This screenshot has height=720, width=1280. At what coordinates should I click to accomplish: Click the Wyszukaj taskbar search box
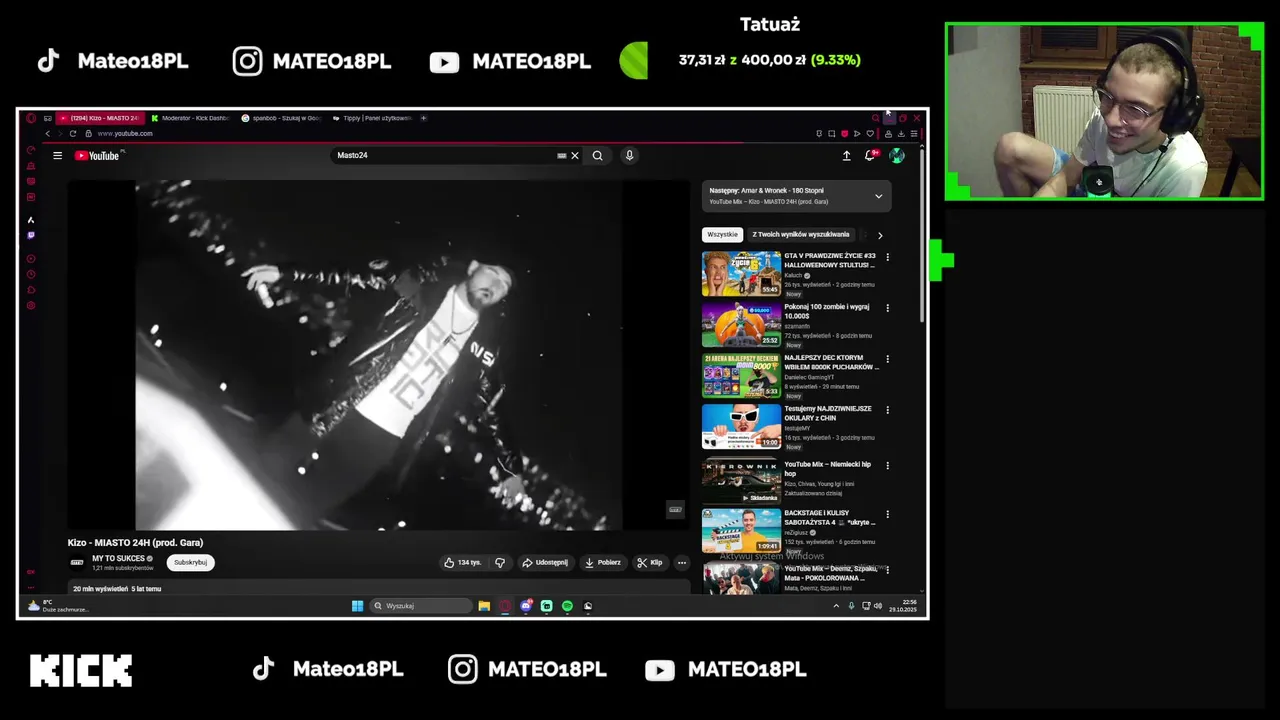(x=421, y=606)
